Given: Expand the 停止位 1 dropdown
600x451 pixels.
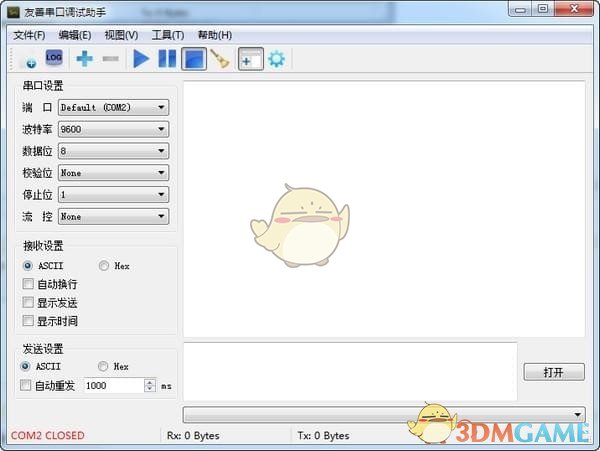Looking at the screenshot, I should pyautogui.click(x=113, y=195).
